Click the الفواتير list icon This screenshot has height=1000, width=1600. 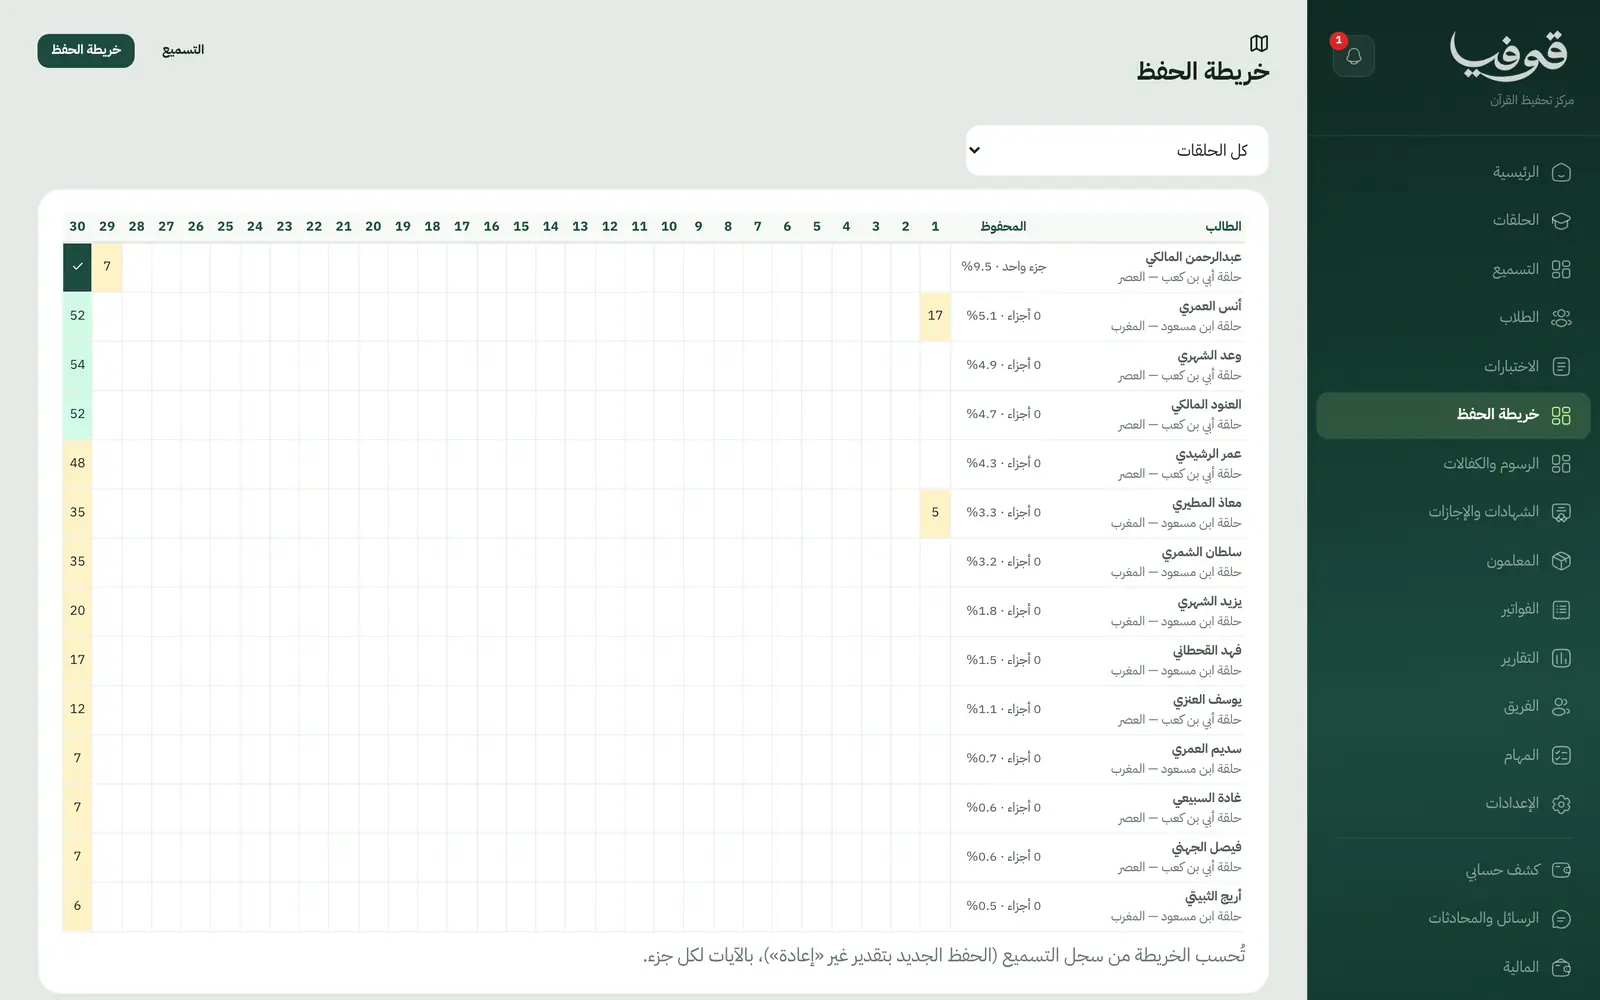point(1561,610)
